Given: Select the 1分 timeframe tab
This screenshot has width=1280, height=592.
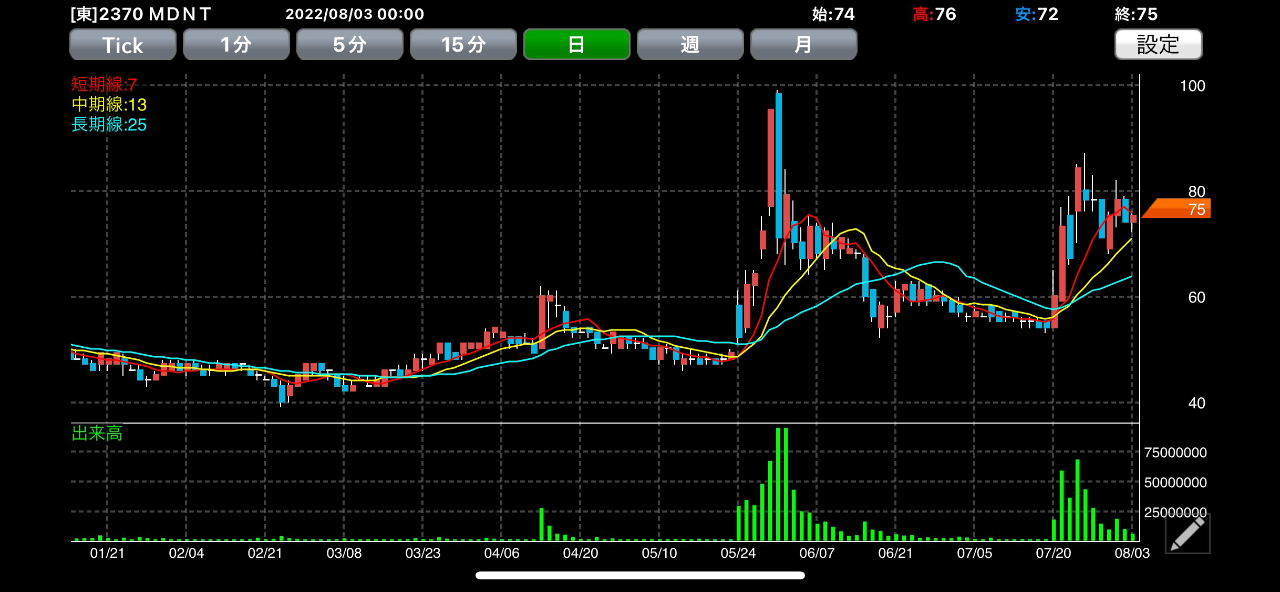Looking at the screenshot, I should click(x=236, y=44).
